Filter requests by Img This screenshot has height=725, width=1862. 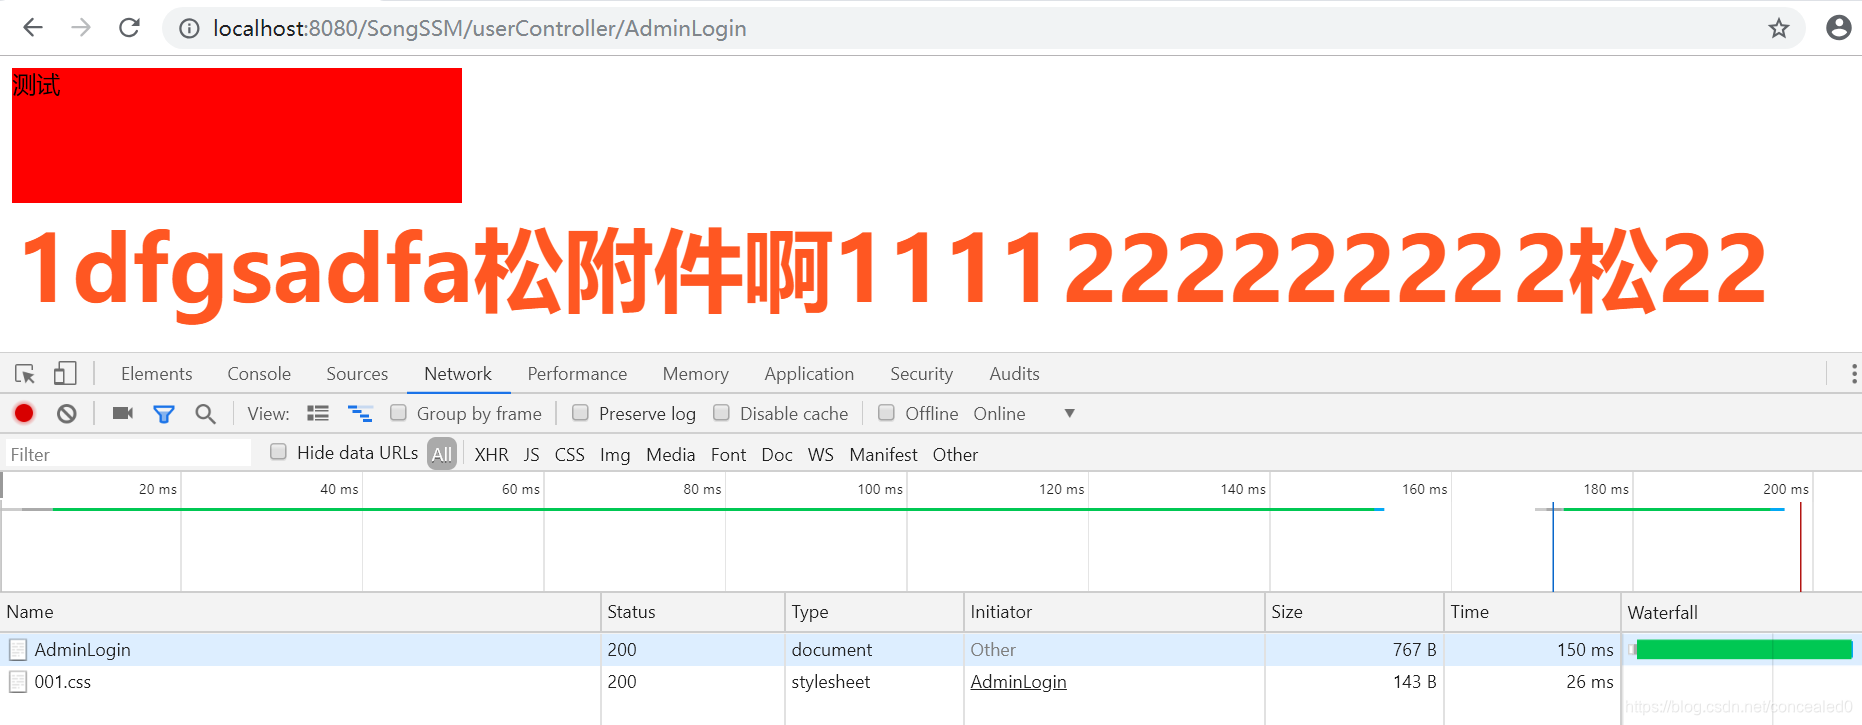click(615, 455)
